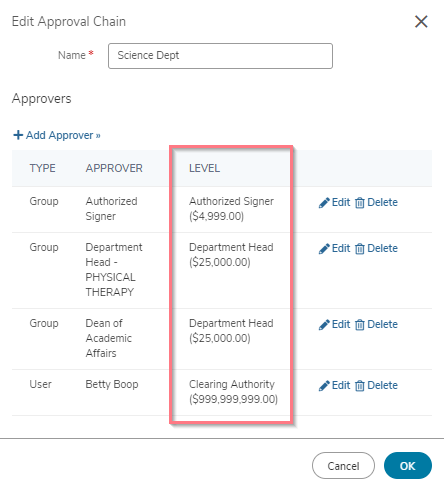Screen dimensions: 444x491
Task: Click the TYPE column header
Action: (42, 168)
